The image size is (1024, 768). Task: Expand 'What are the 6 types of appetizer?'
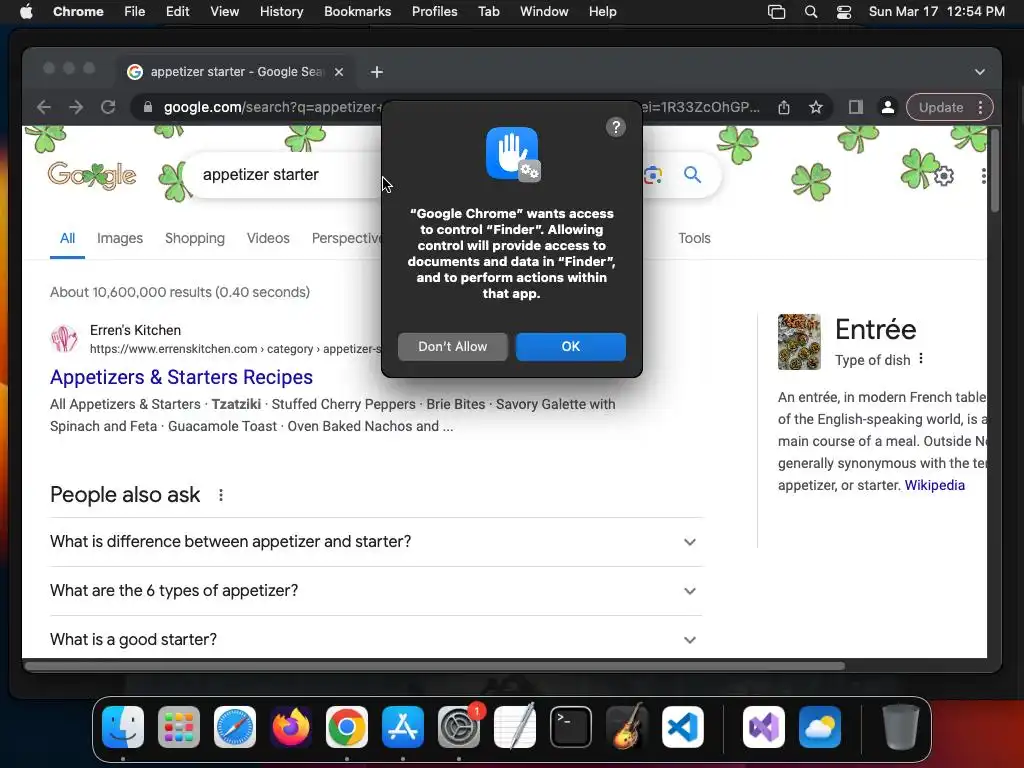click(x=376, y=590)
